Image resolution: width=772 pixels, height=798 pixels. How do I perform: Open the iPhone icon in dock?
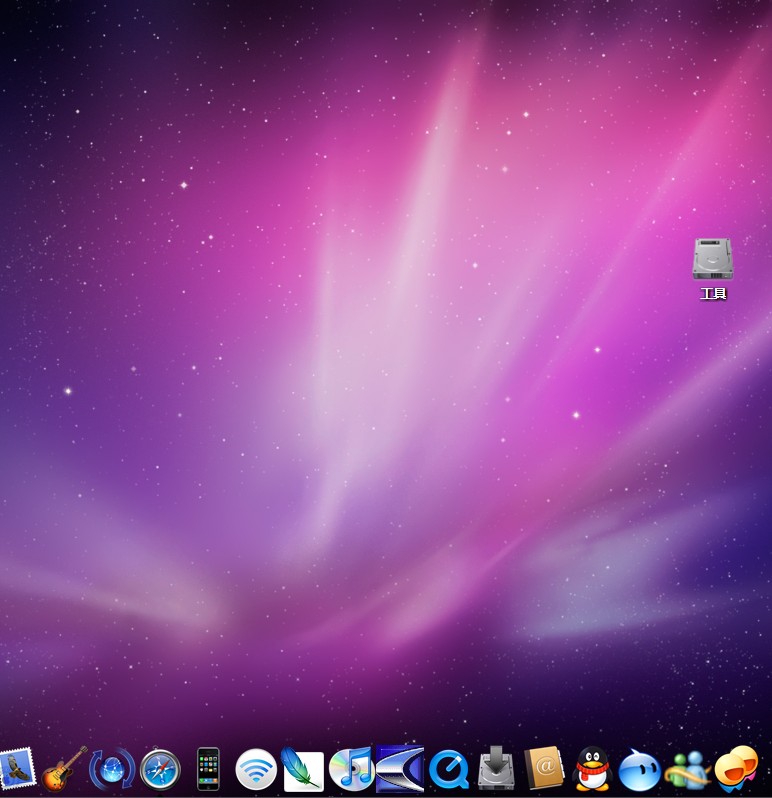208,769
